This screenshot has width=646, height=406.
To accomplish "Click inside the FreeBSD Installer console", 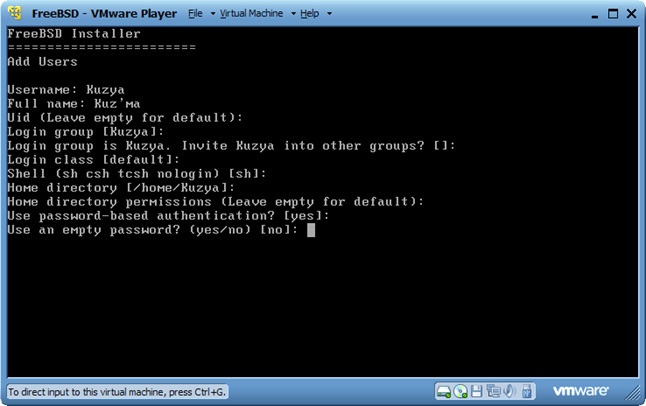I will pyautogui.click(x=322, y=300).
